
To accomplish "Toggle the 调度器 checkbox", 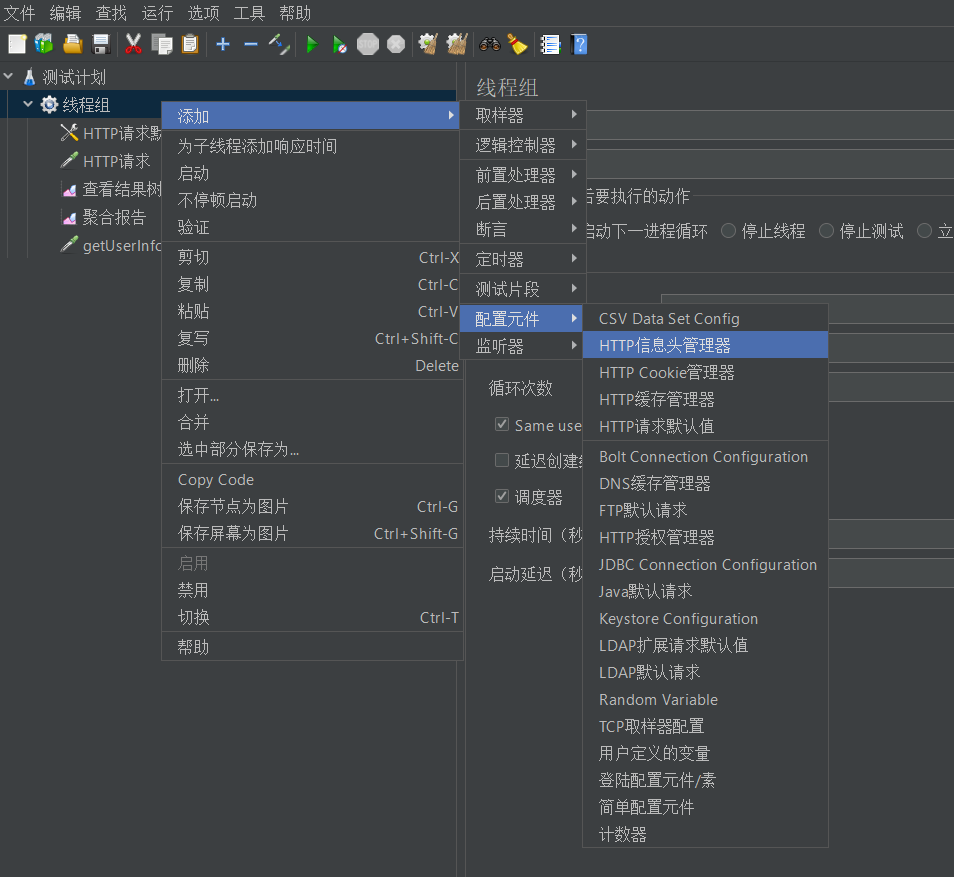I will [x=502, y=496].
